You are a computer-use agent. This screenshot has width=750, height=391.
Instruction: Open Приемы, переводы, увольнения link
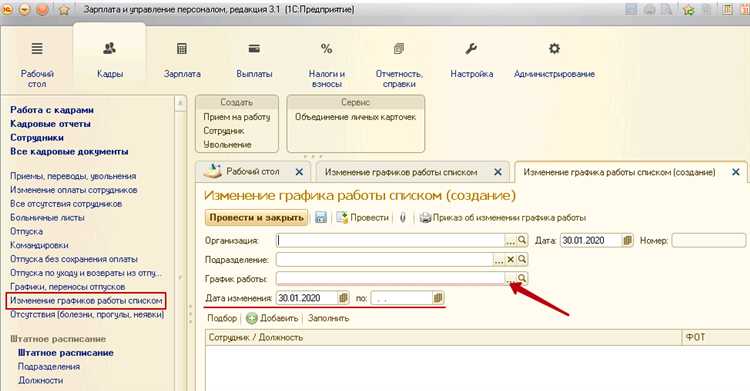(x=73, y=176)
